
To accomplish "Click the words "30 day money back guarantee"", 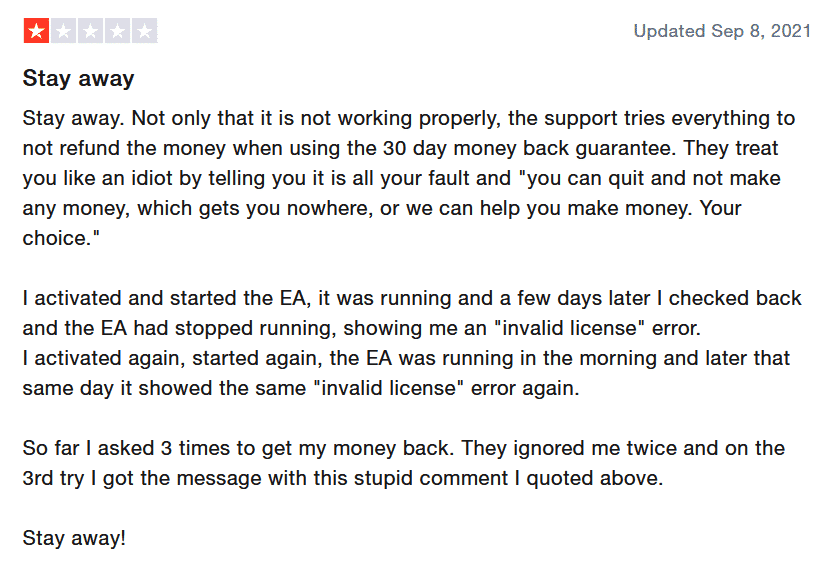I will (x=528, y=148).
